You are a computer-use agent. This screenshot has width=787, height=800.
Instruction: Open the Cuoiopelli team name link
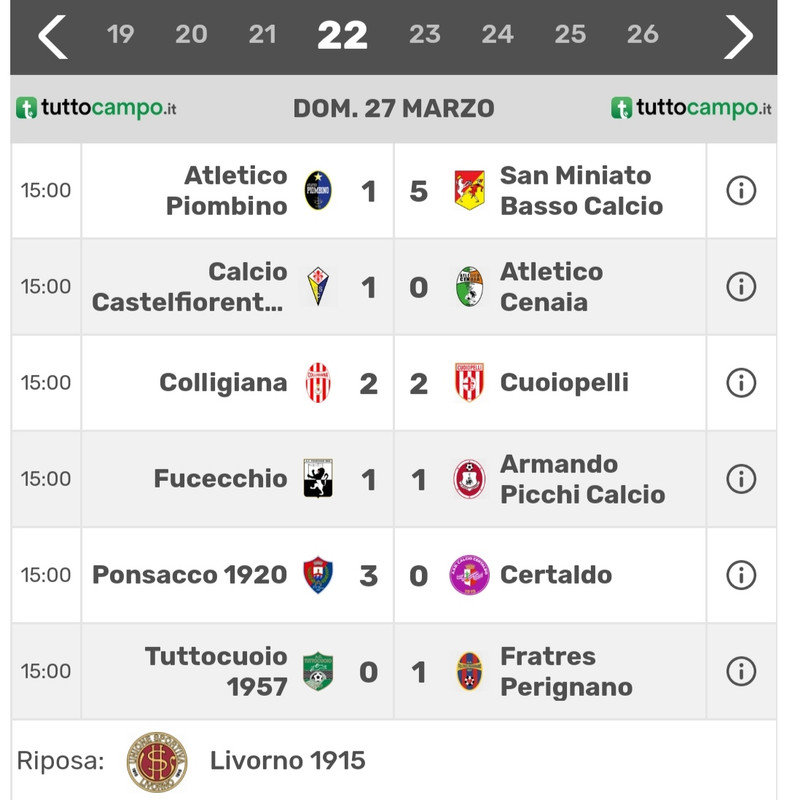564,383
